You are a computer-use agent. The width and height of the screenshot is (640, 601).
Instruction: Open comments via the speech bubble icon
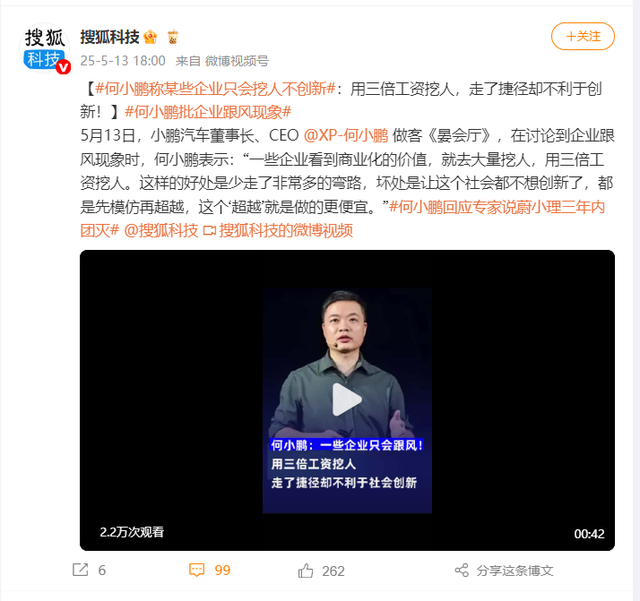pyautogui.click(x=196, y=570)
